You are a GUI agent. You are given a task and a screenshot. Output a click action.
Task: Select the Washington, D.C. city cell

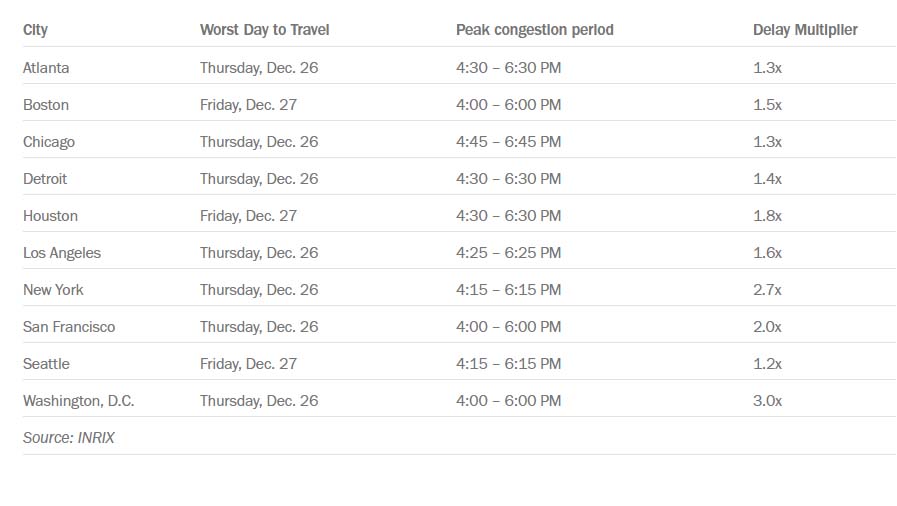[x=78, y=401]
